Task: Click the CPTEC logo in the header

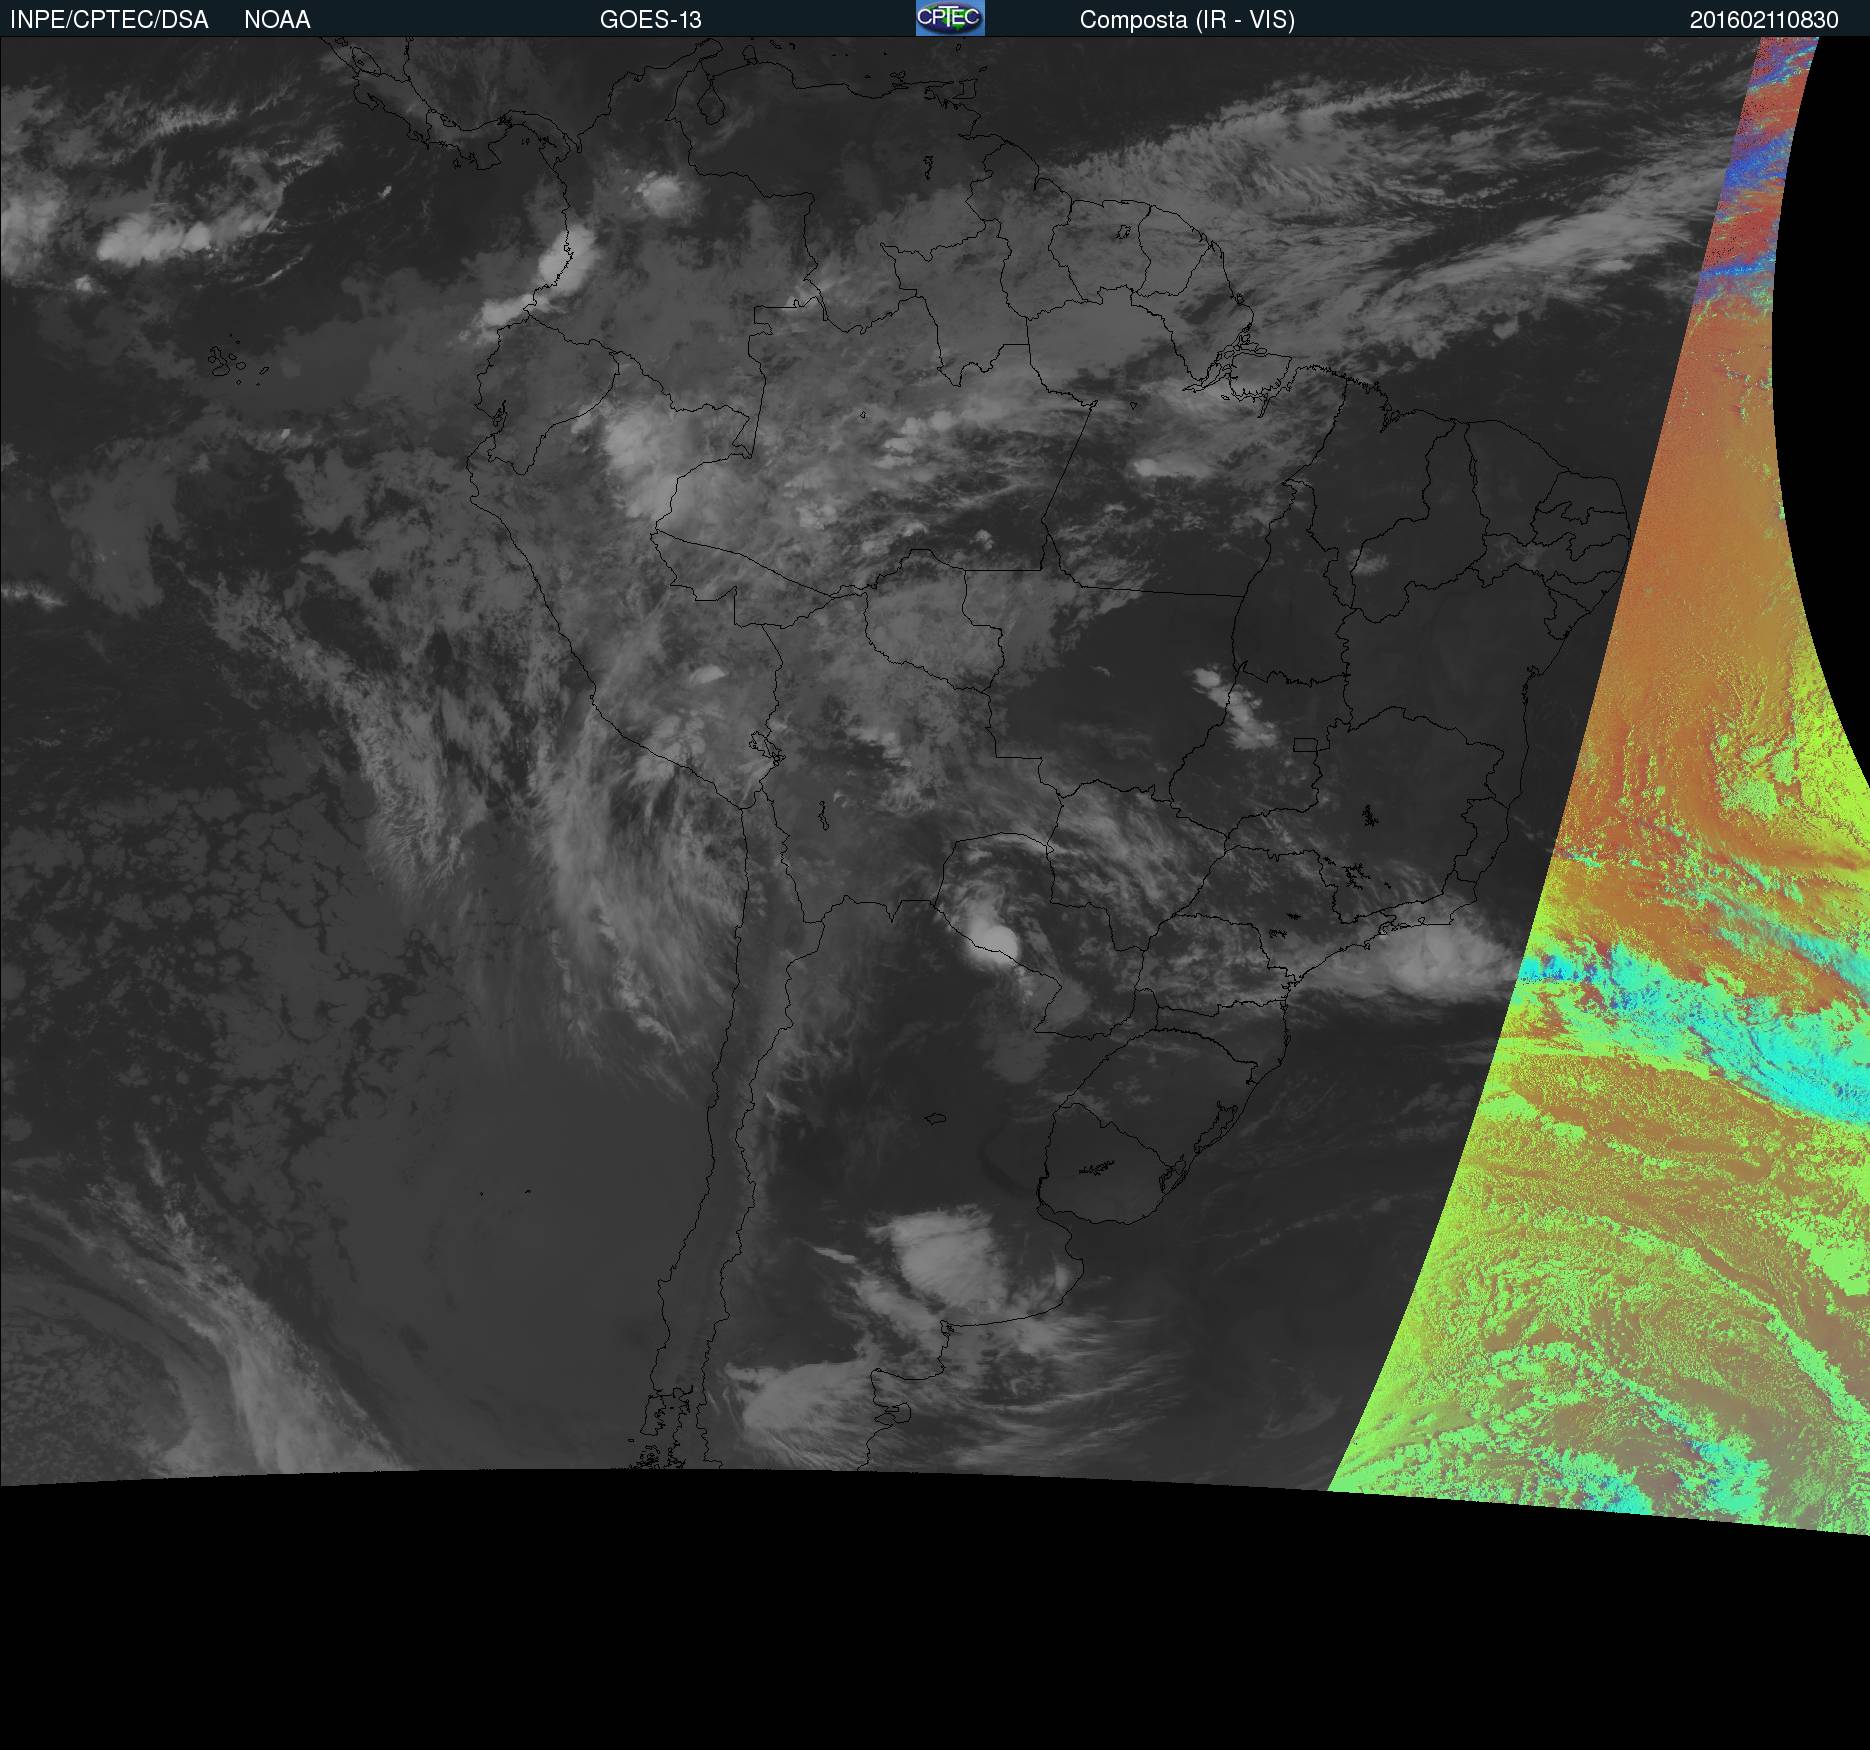Action: (x=950, y=18)
